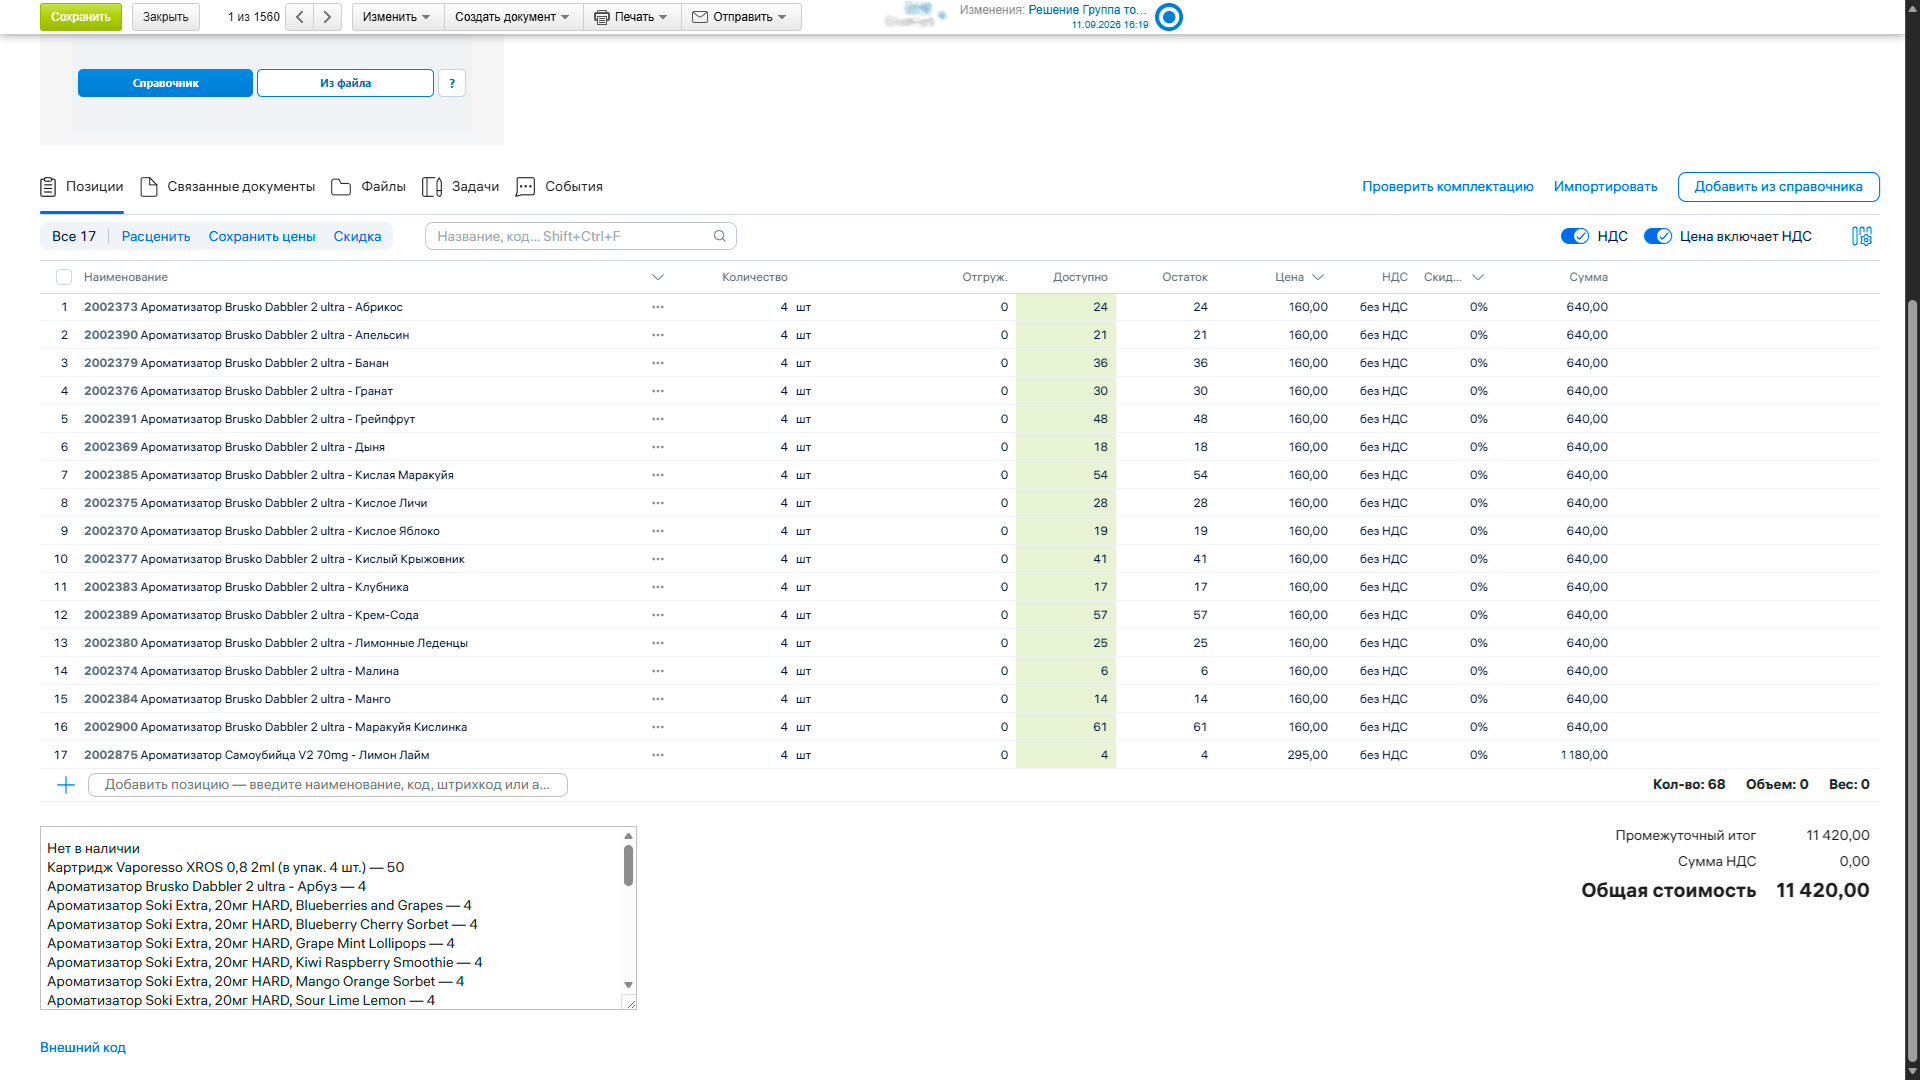Go to next document arrow

327,17
